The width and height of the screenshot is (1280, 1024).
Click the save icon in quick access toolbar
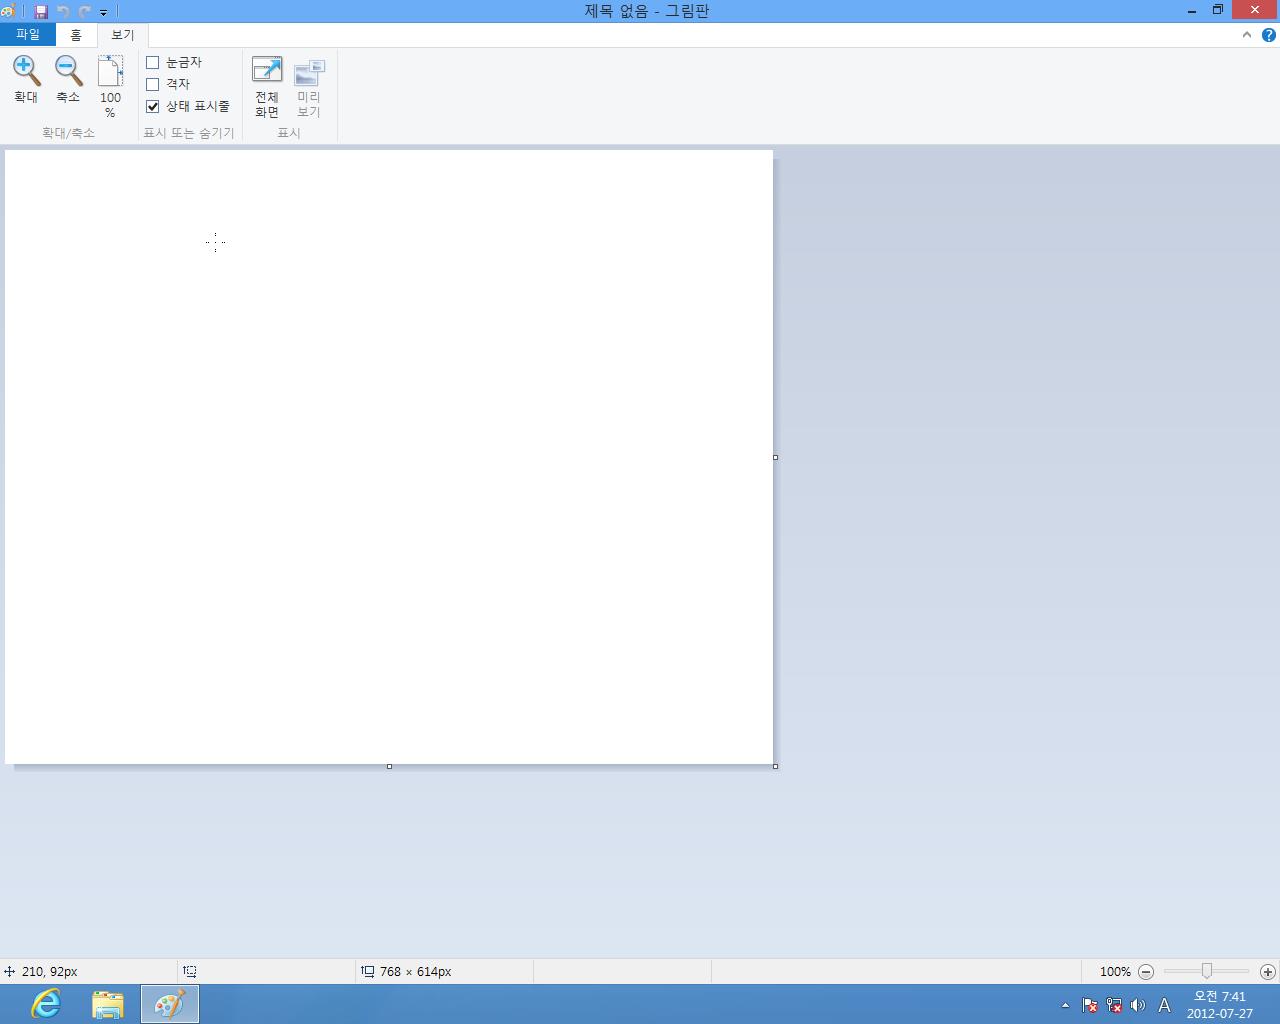pyautogui.click(x=41, y=11)
